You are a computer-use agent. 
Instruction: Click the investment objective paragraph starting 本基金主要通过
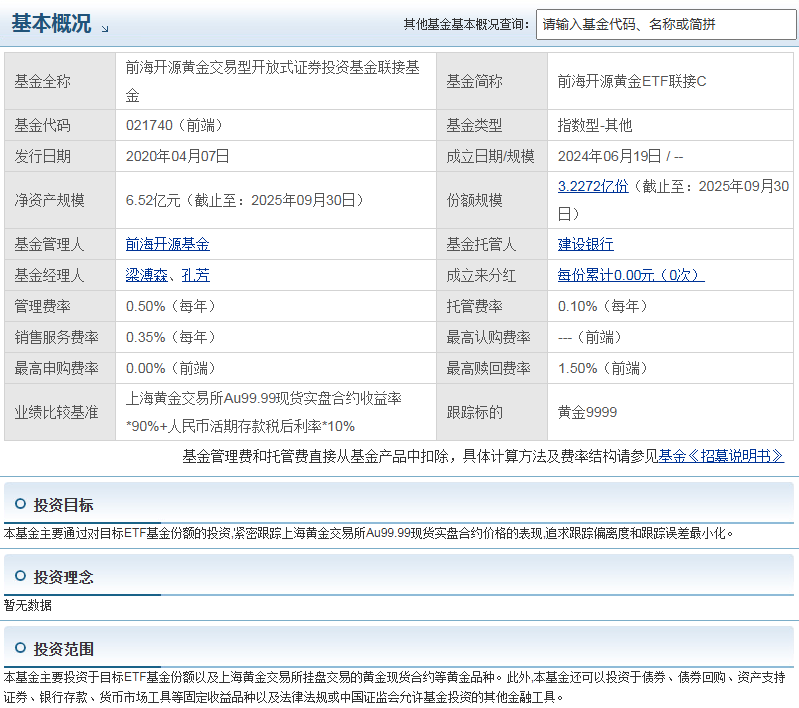point(368,534)
